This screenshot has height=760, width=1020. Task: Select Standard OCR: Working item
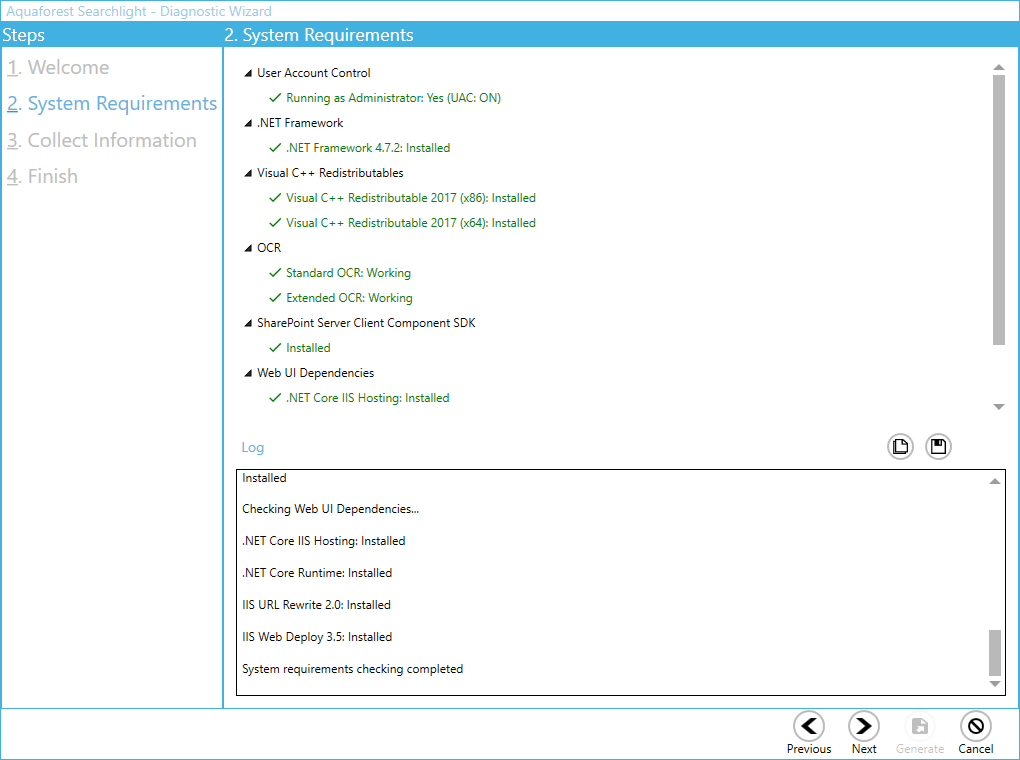(x=347, y=273)
